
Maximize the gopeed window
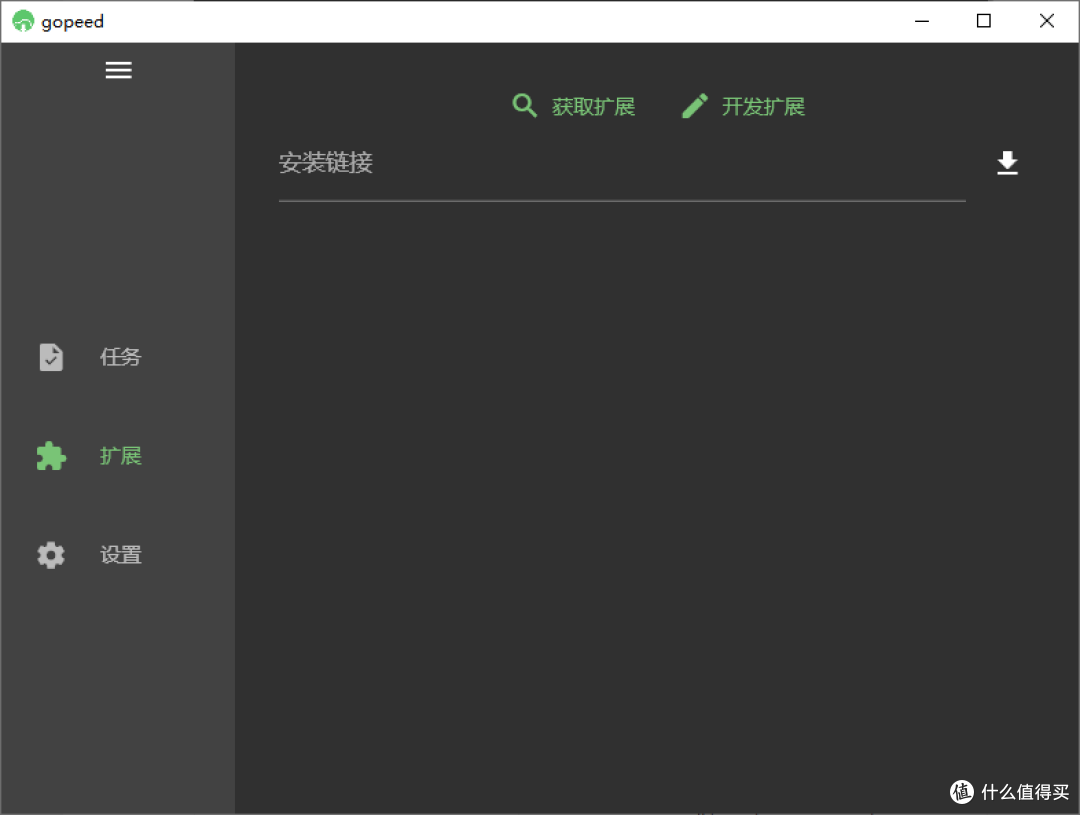(x=984, y=21)
